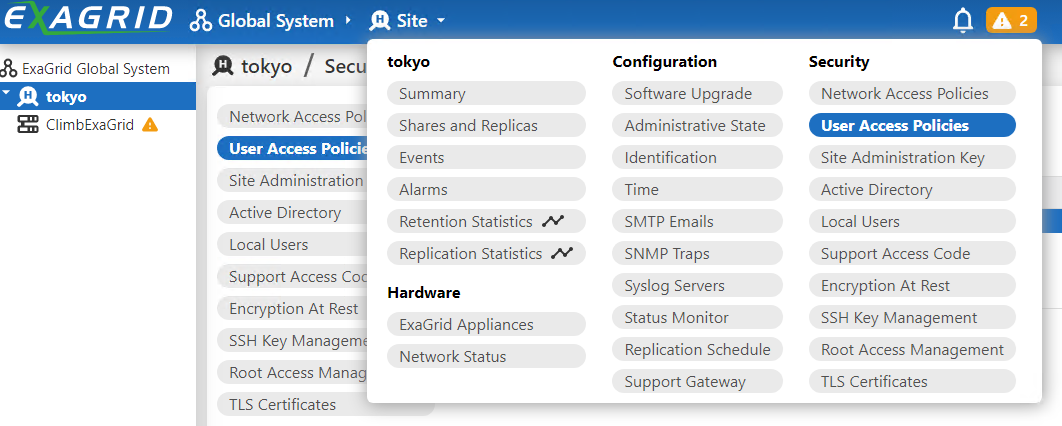The width and height of the screenshot is (1062, 426).
Task: Open SNMP Traps configuration
Action: (698, 253)
